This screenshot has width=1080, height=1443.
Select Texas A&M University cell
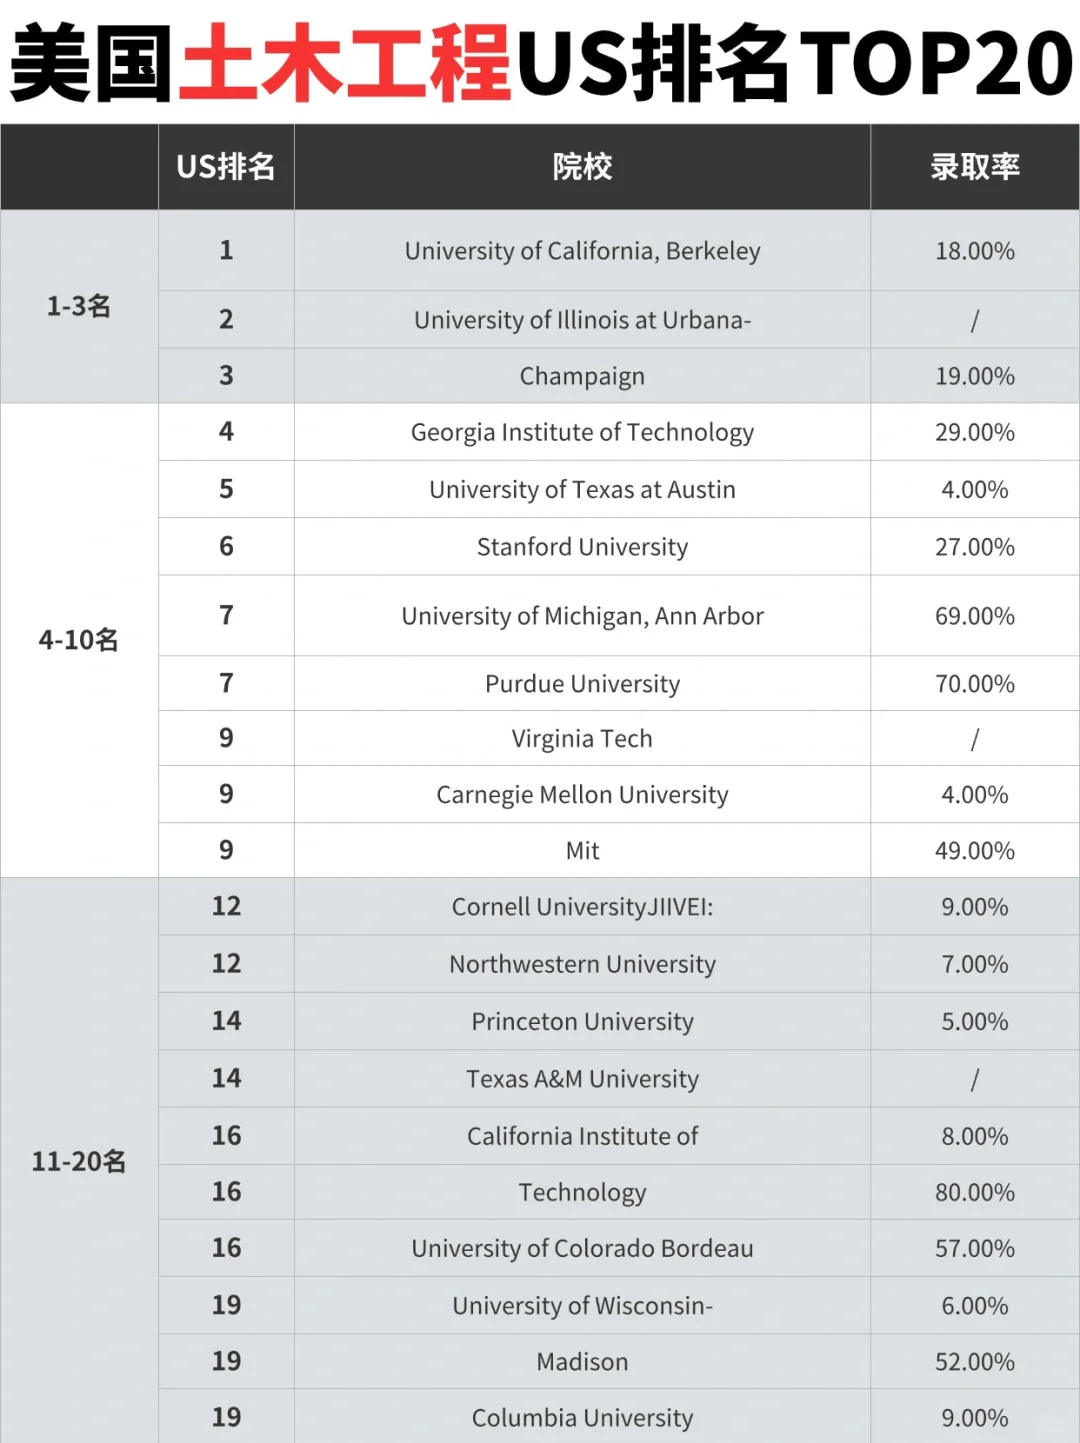click(x=582, y=1079)
